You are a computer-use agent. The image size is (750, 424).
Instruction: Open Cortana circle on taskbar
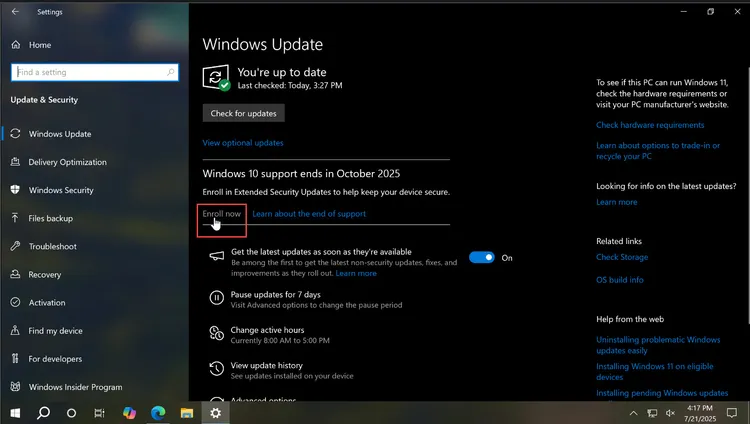coord(71,413)
